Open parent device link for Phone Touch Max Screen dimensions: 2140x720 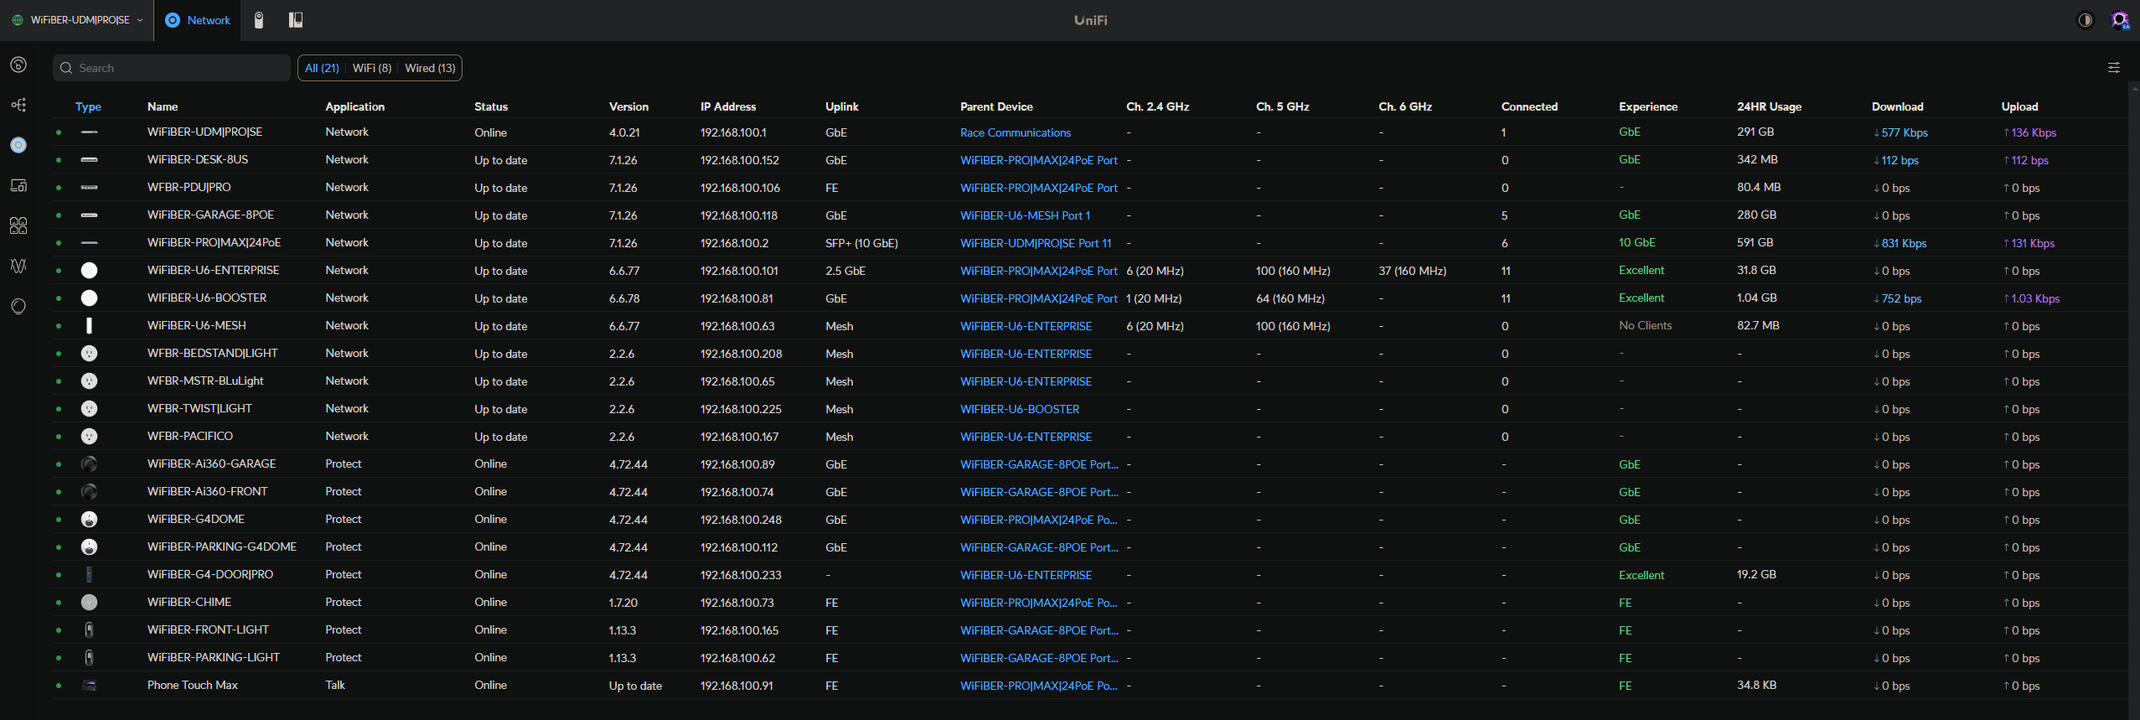(x=1039, y=685)
